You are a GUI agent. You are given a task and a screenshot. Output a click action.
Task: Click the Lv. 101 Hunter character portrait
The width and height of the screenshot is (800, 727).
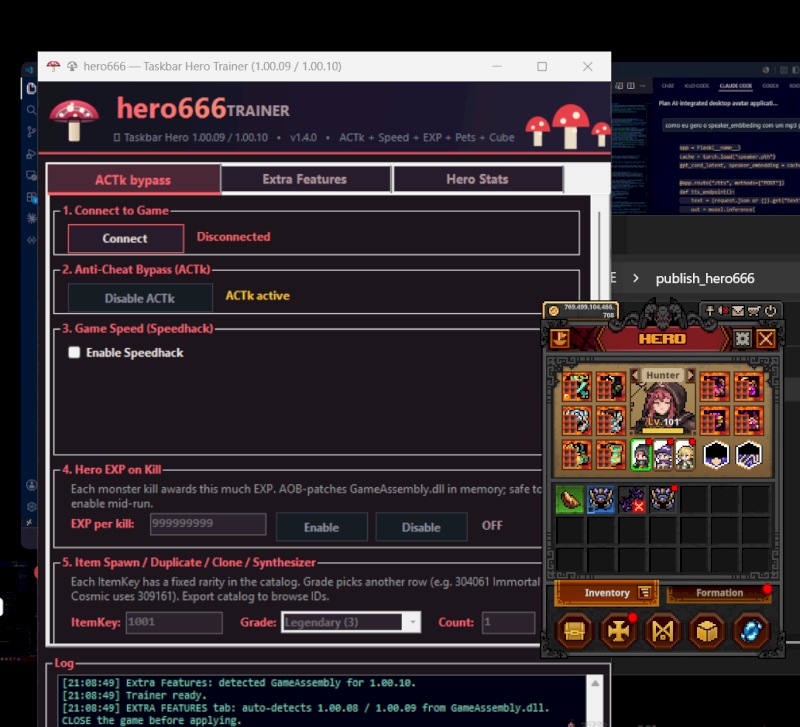[x=663, y=407]
